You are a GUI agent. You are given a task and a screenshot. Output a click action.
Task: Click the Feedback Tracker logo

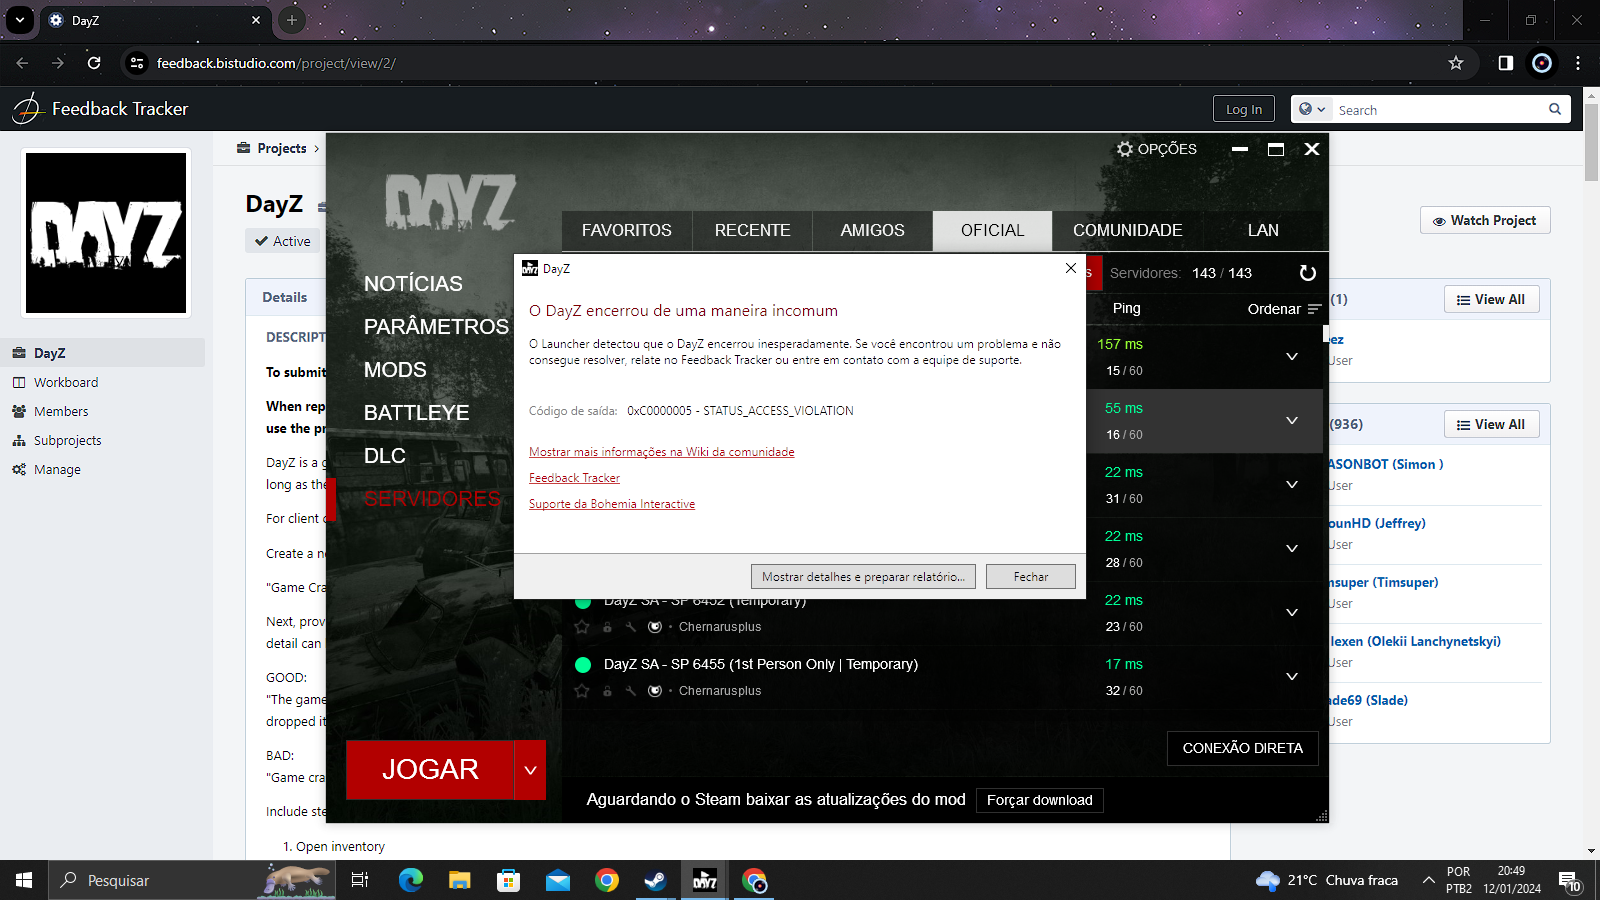[x=100, y=109]
